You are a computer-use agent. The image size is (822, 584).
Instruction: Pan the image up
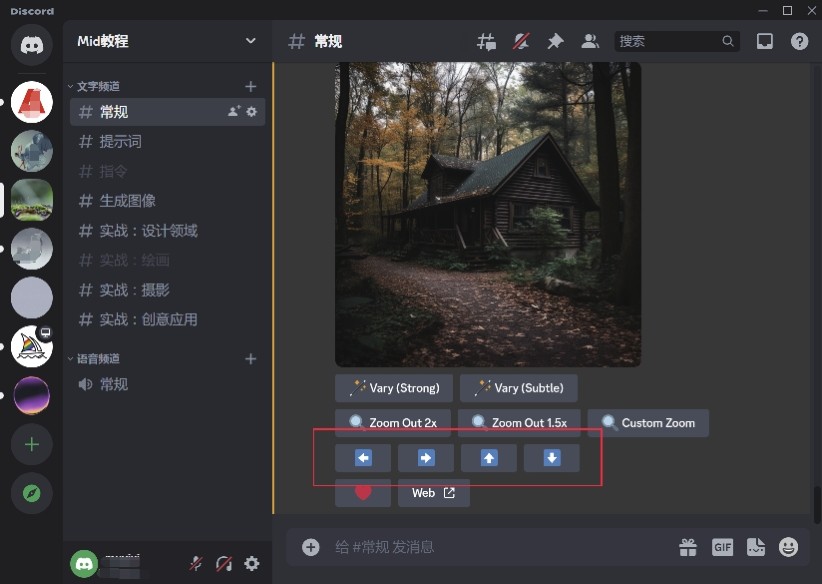(x=489, y=458)
